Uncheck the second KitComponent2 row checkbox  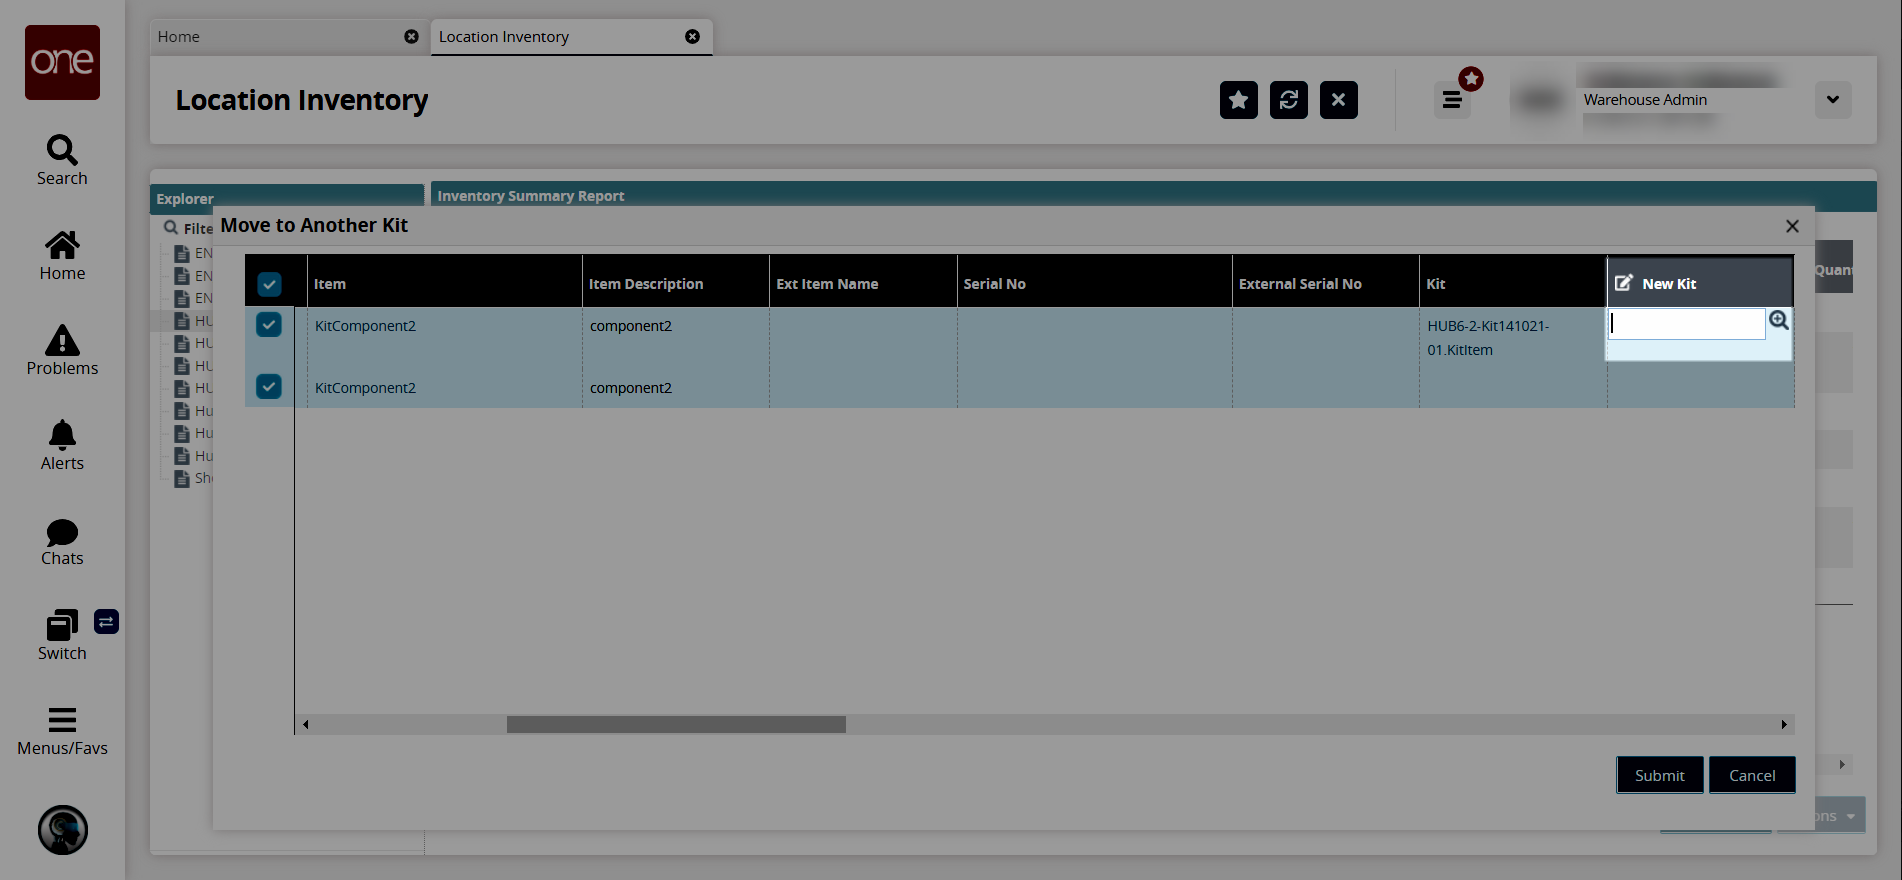pyautogui.click(x=269, y=386)
